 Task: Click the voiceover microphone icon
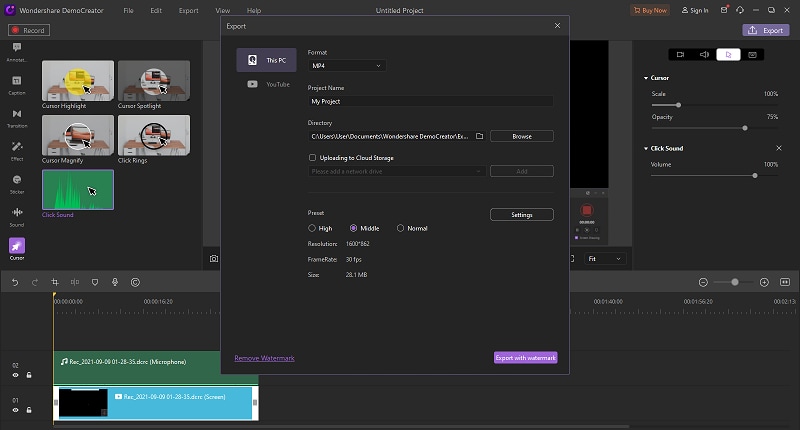coord(115,282)
